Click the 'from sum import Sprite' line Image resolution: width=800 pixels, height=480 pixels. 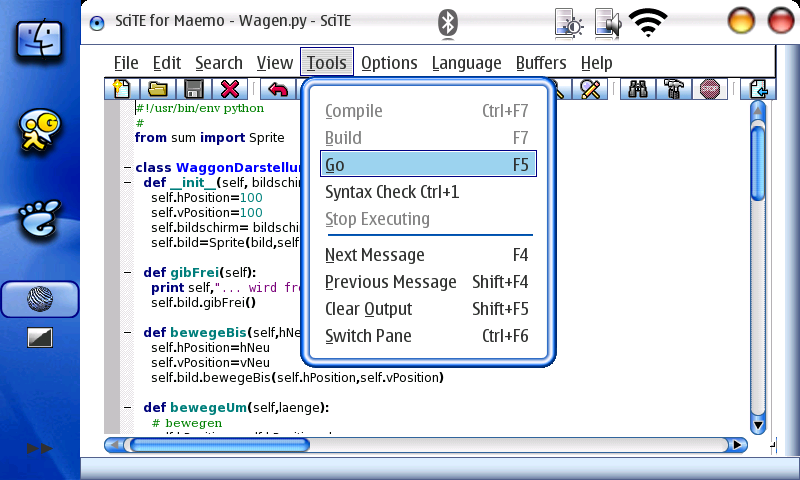(x=210, y=138)
